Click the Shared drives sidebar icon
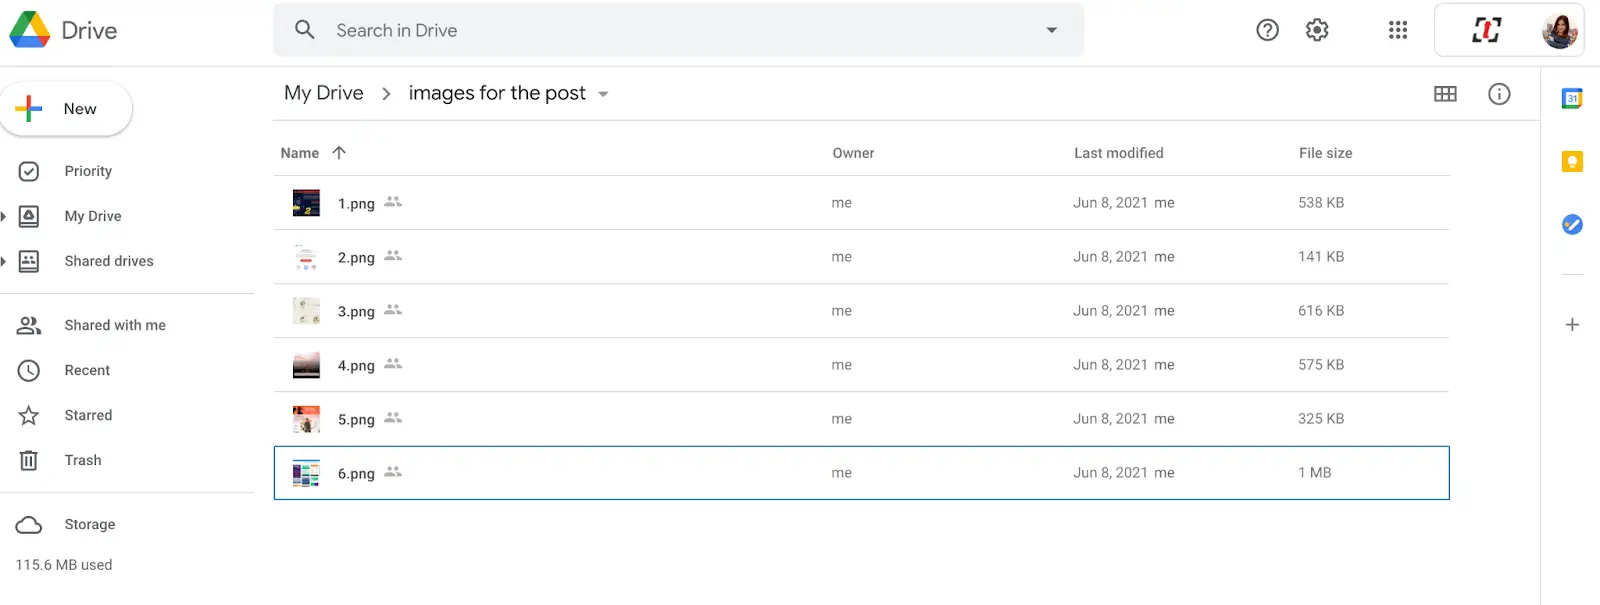 [x=29, y=261]
